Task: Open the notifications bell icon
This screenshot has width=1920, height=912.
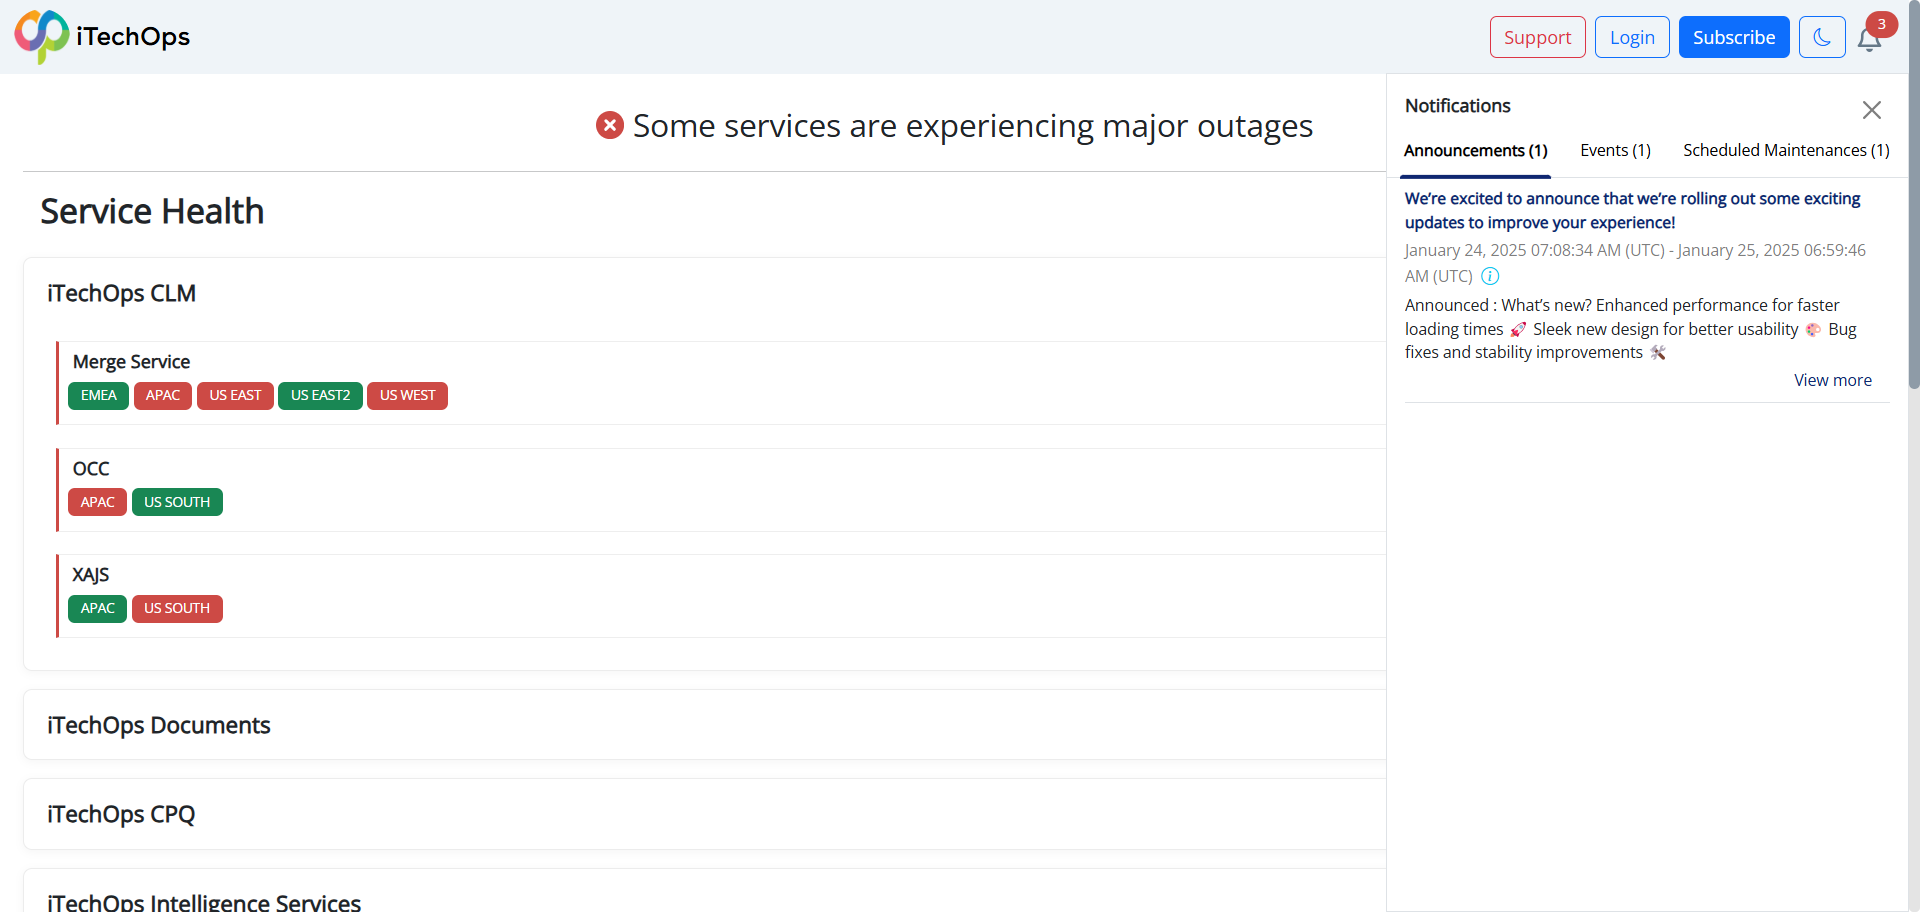Action: (1869, 39)
